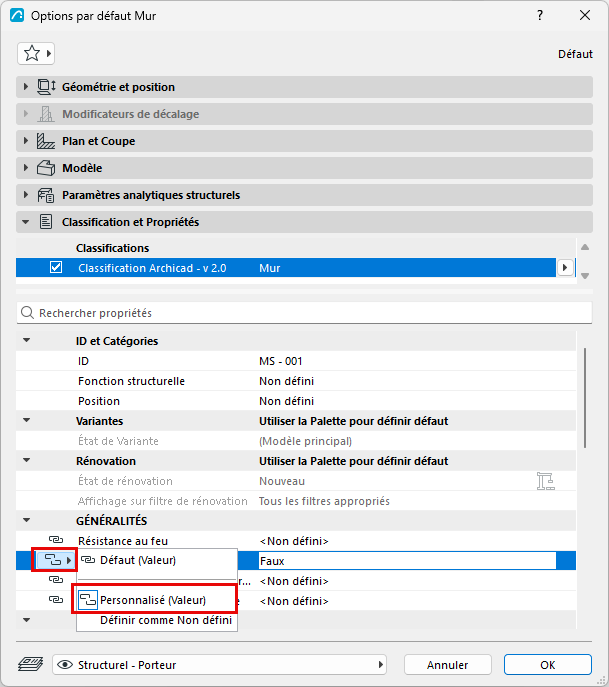Choose Personnalisé (Valeur) from the popup menu
609x687 pixels.
tap(157, 600)
